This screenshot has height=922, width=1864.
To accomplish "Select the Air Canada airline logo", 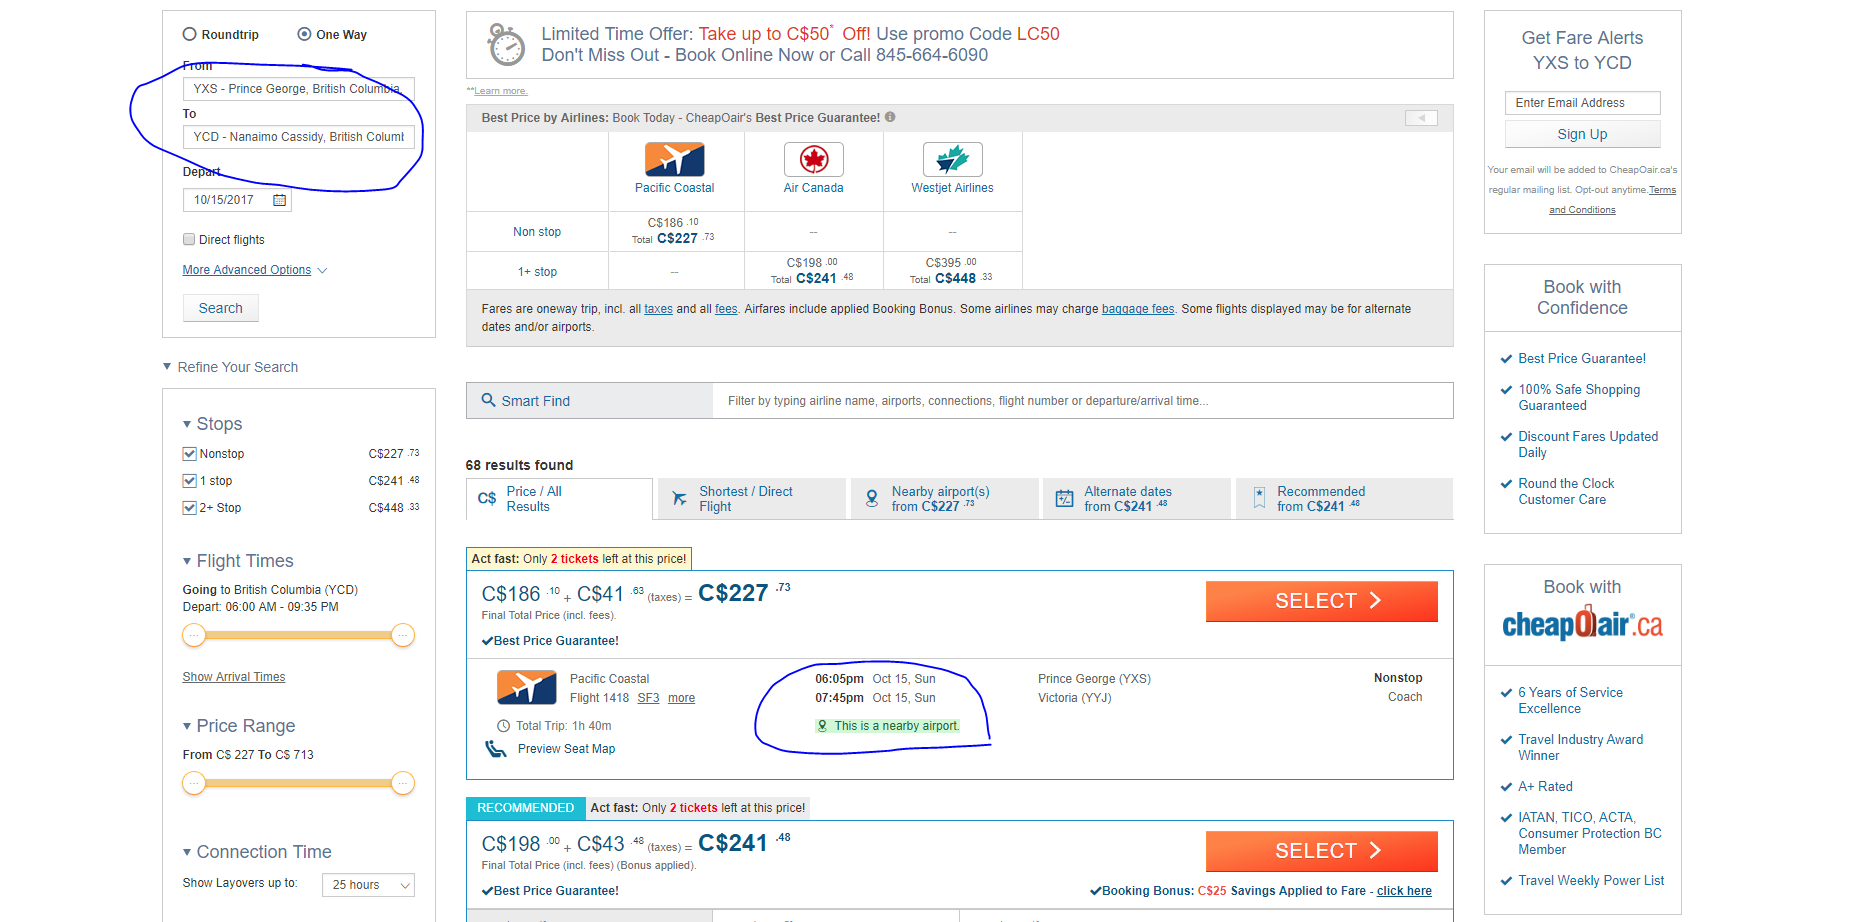I will pyautogui.click(x=813, y=160).
